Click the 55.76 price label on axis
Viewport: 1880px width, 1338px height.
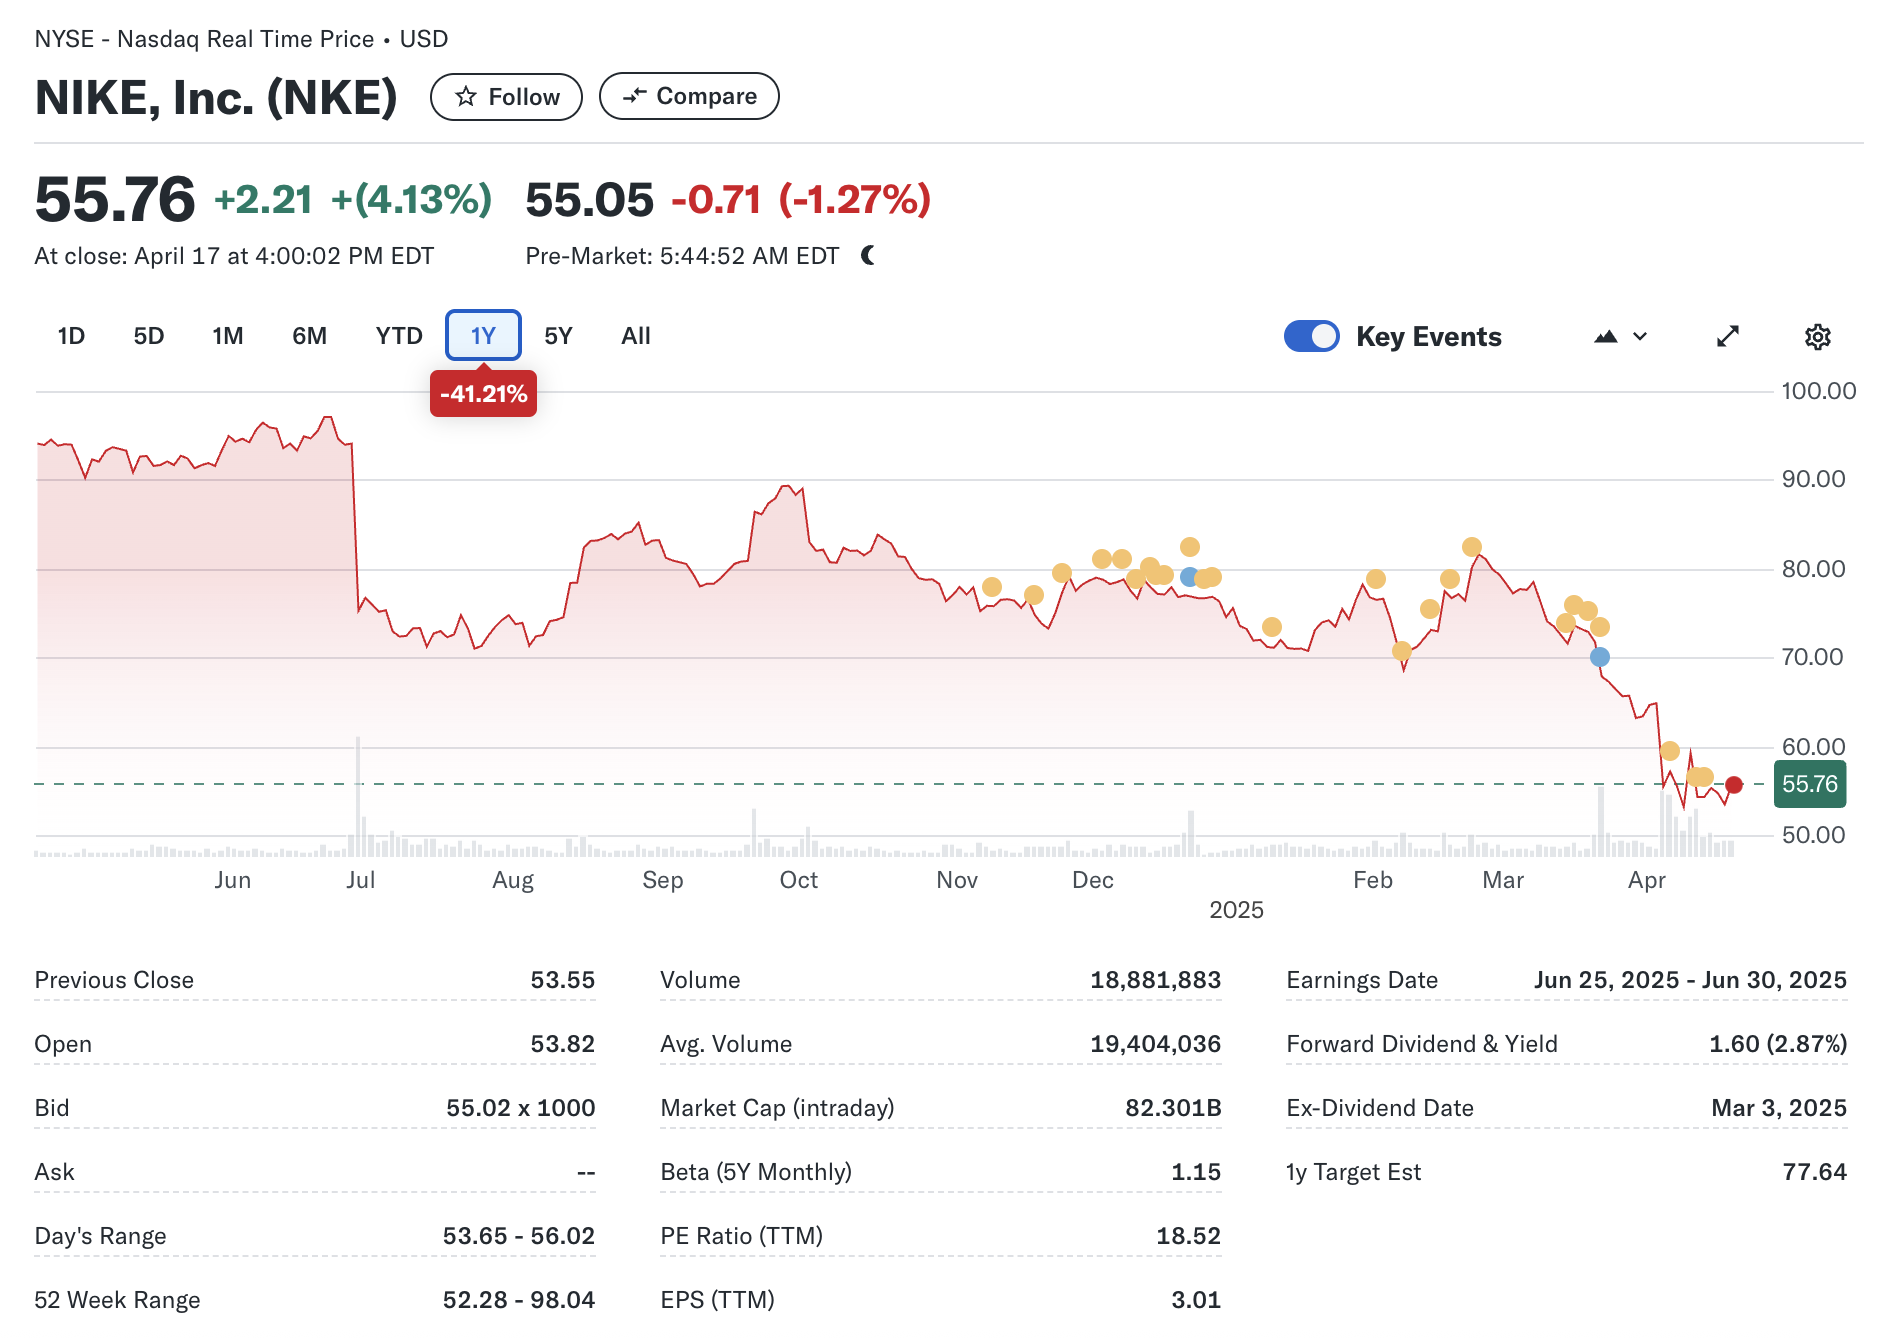1810,784
